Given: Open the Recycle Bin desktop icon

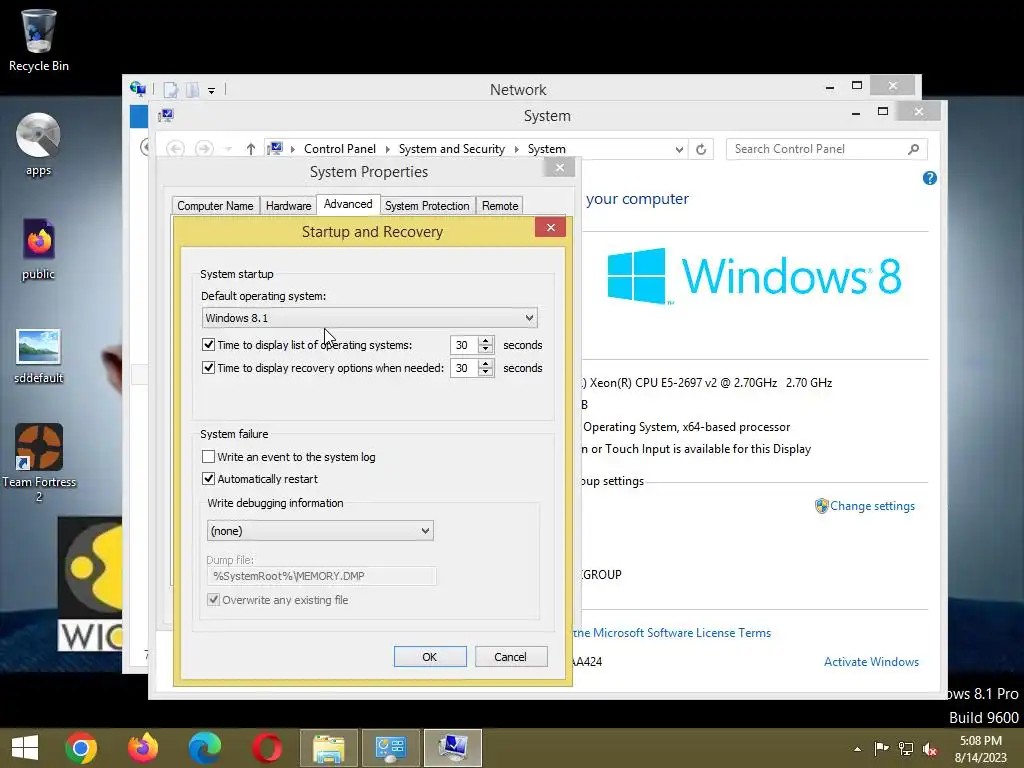Looking at the screenshot, I should [x=39, y=39].
